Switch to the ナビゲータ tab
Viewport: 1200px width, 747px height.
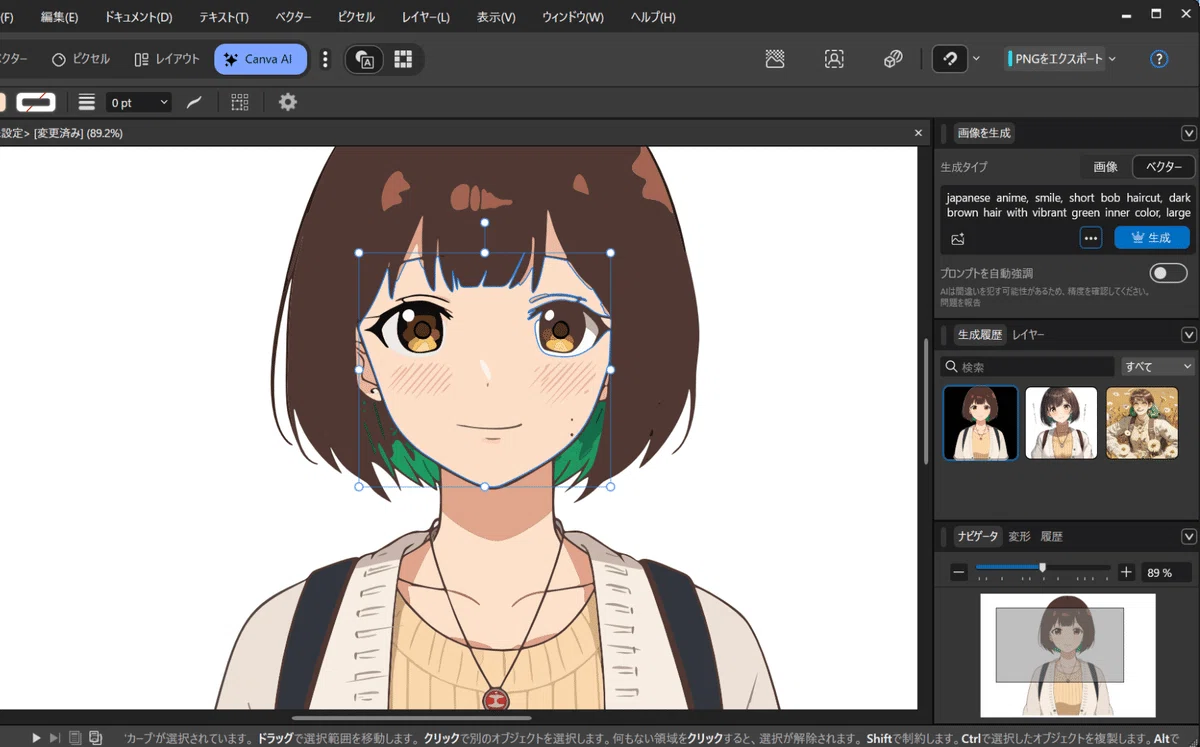(x=977, y=537)
